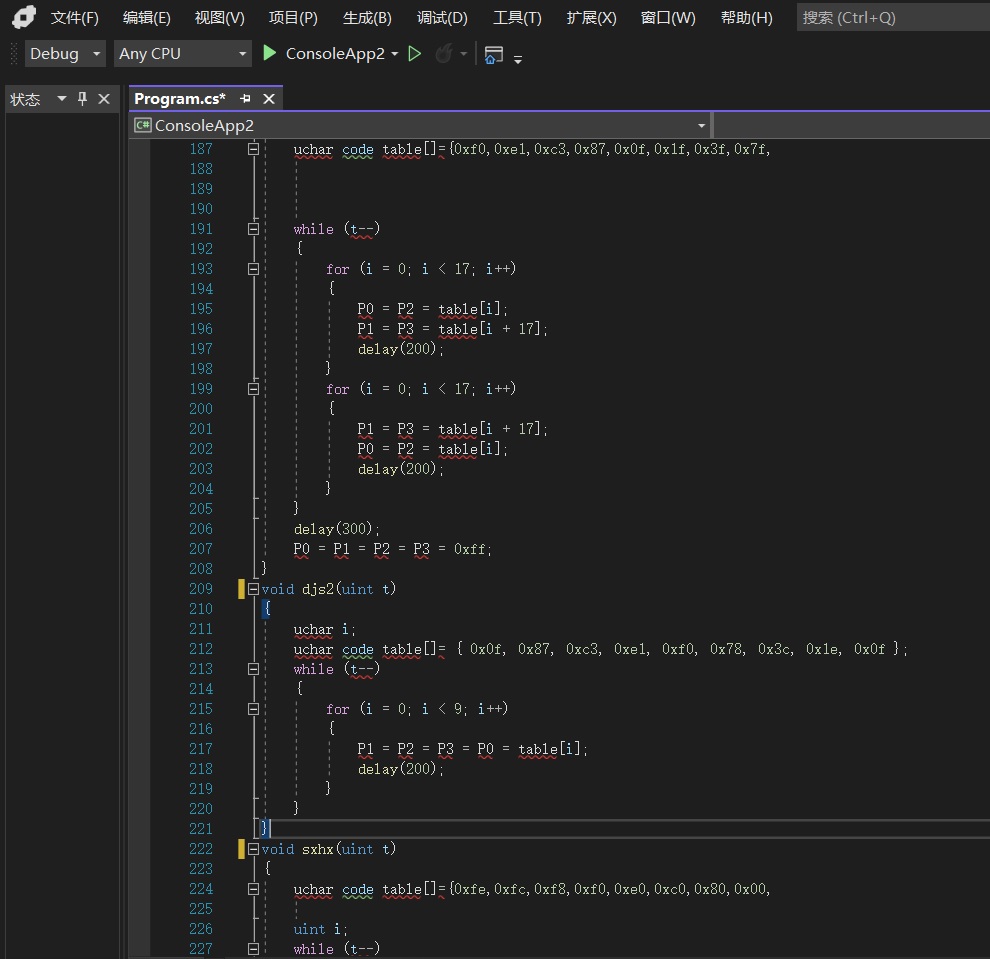Click the yellow change marker at line 209

(x=241, y=589)
